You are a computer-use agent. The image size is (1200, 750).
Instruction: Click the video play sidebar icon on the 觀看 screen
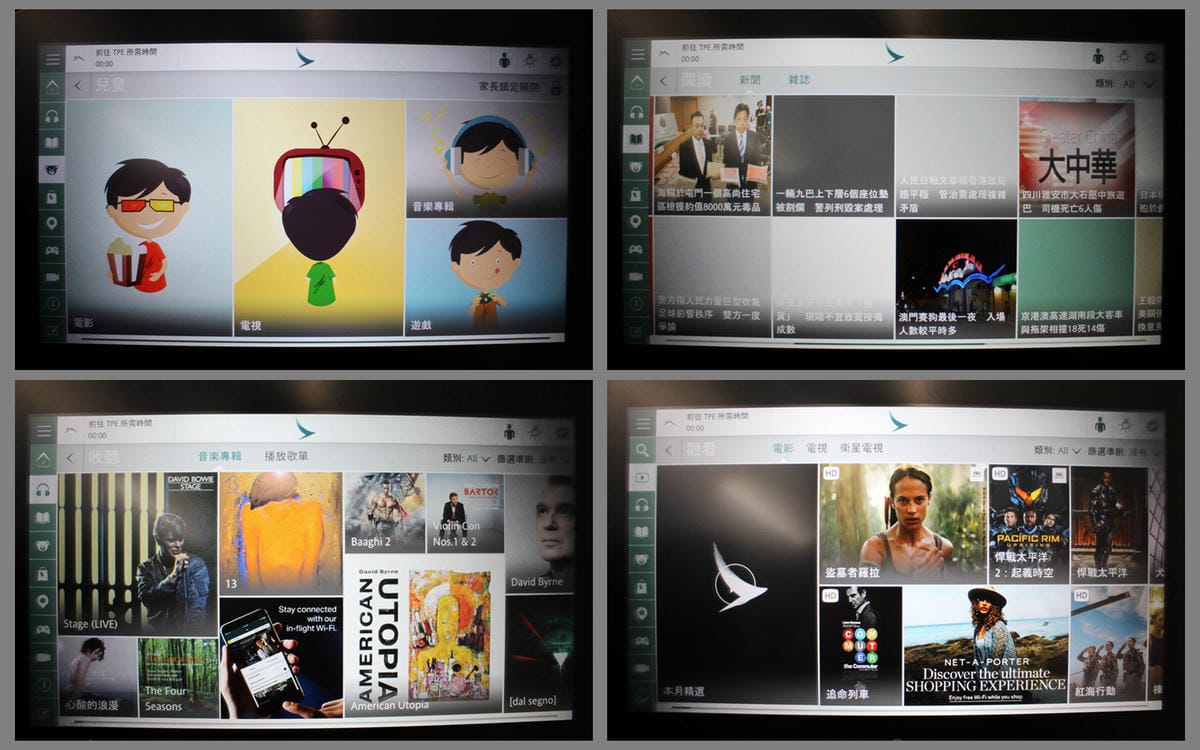pos(641,478)
